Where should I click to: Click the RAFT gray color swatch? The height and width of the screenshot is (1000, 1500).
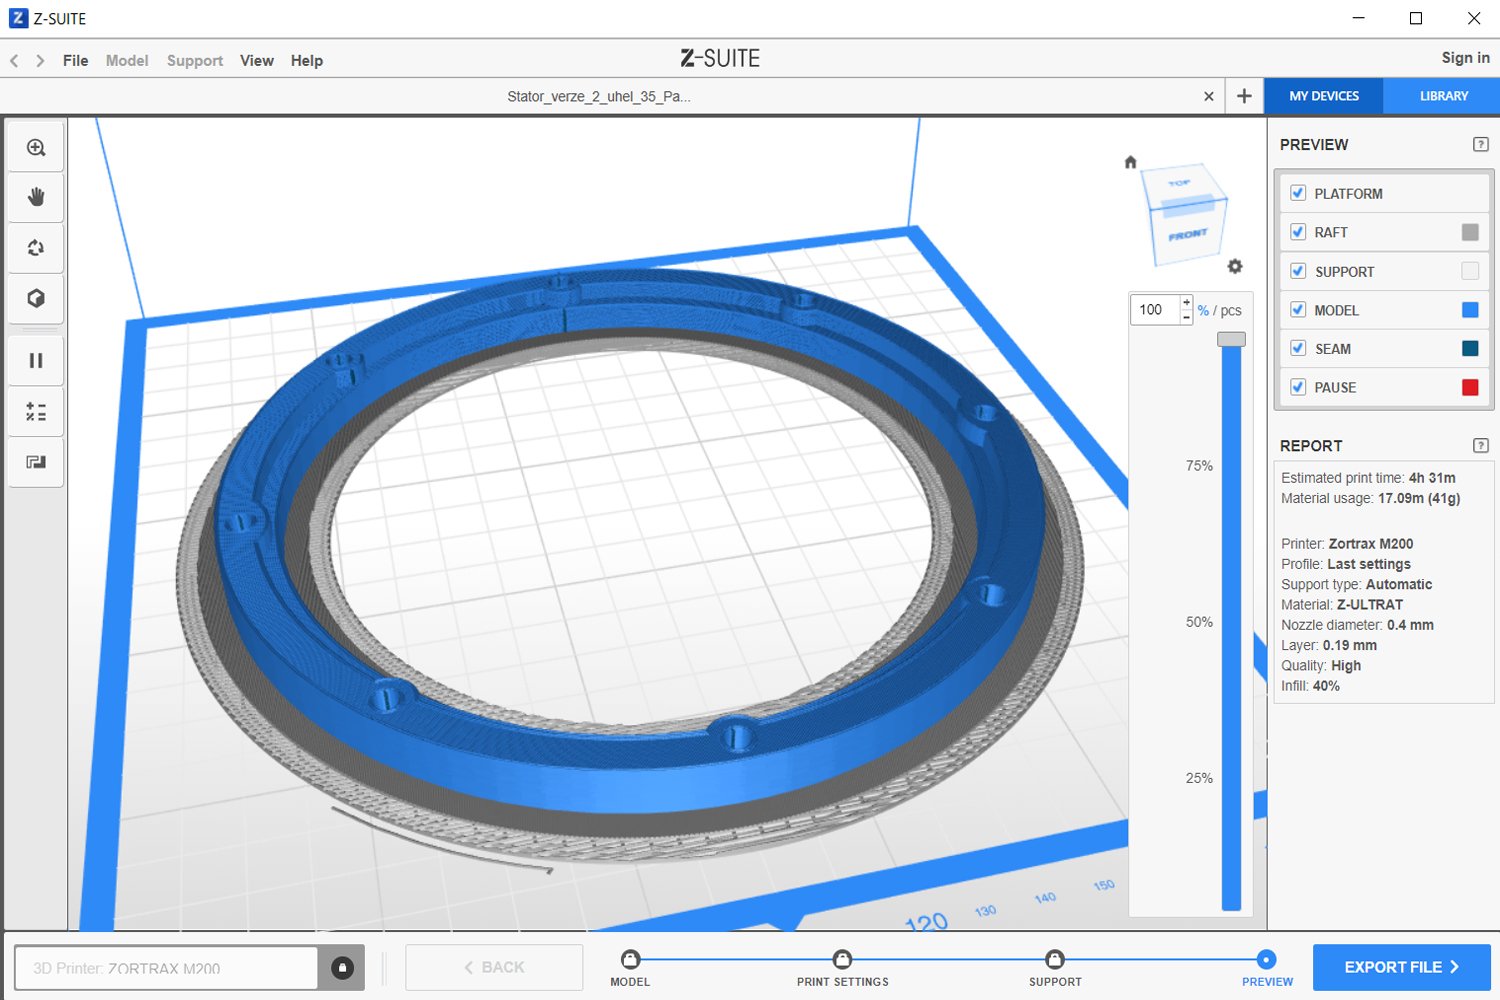tap(1470, 232)
